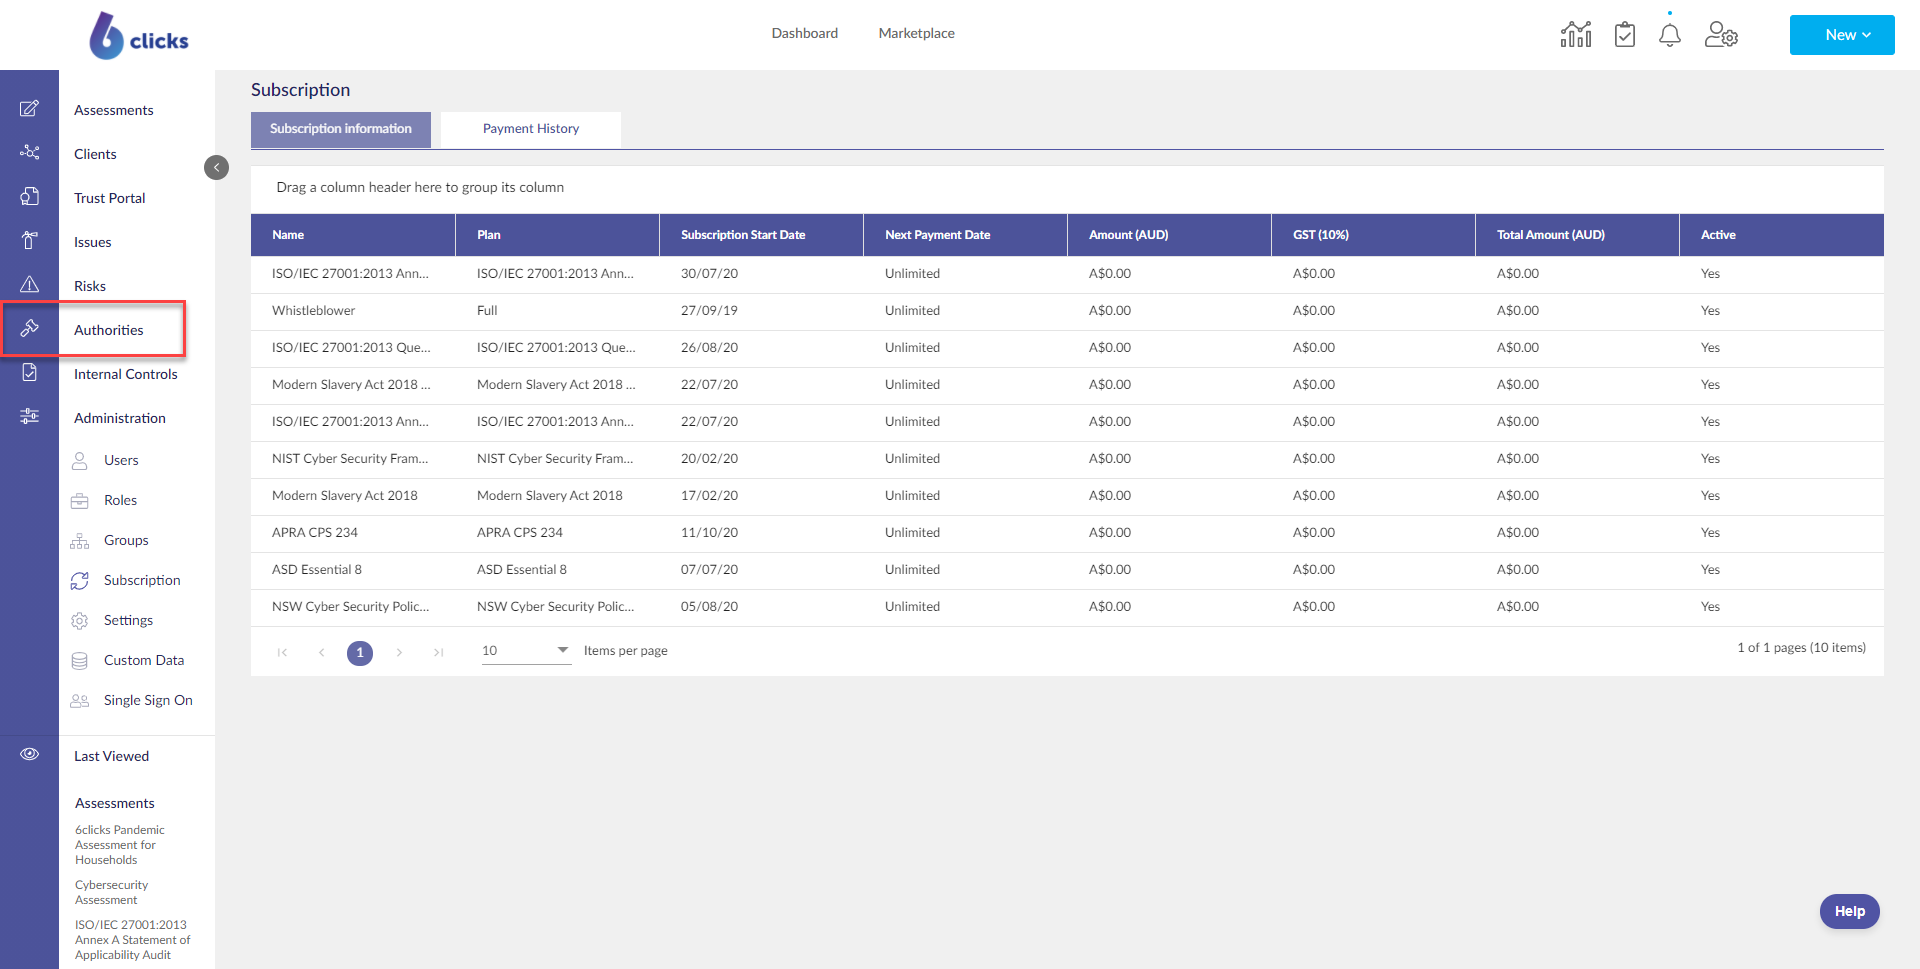The height and width of the screenshot is (969, 1920).
Task: Click the Custom Data database icon
Action: pyautogui.click(x=80, y=660)
